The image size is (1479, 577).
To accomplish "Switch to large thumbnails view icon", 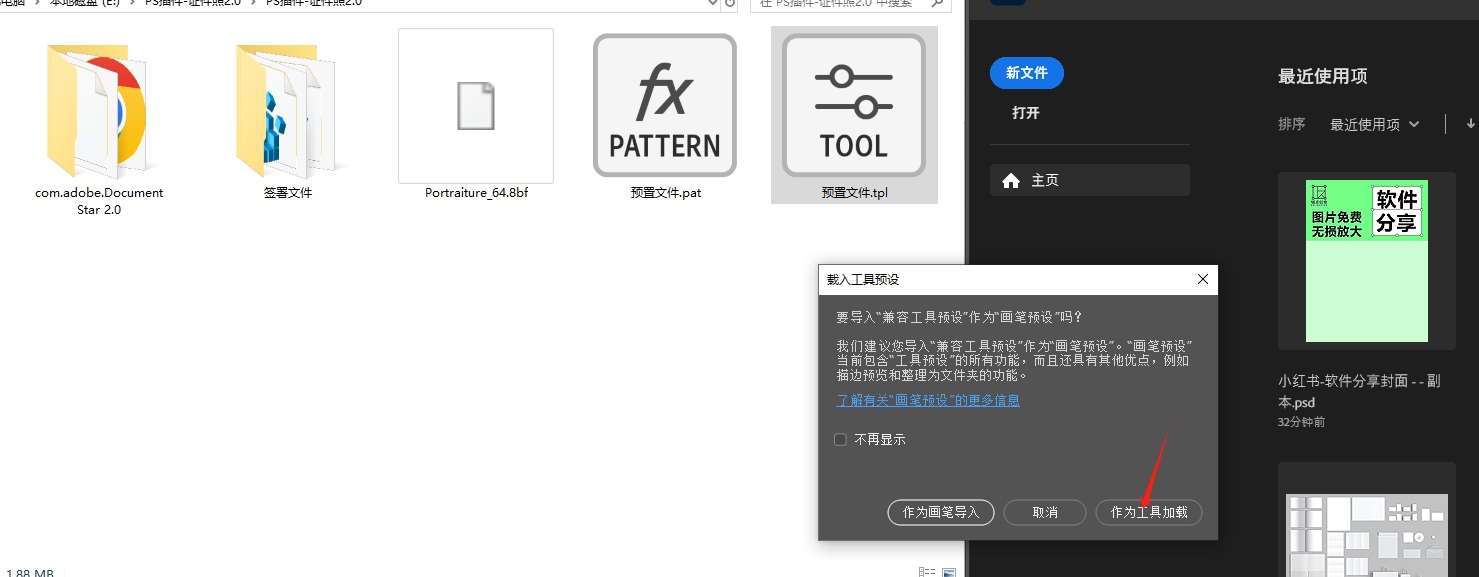I will [948, 571].
